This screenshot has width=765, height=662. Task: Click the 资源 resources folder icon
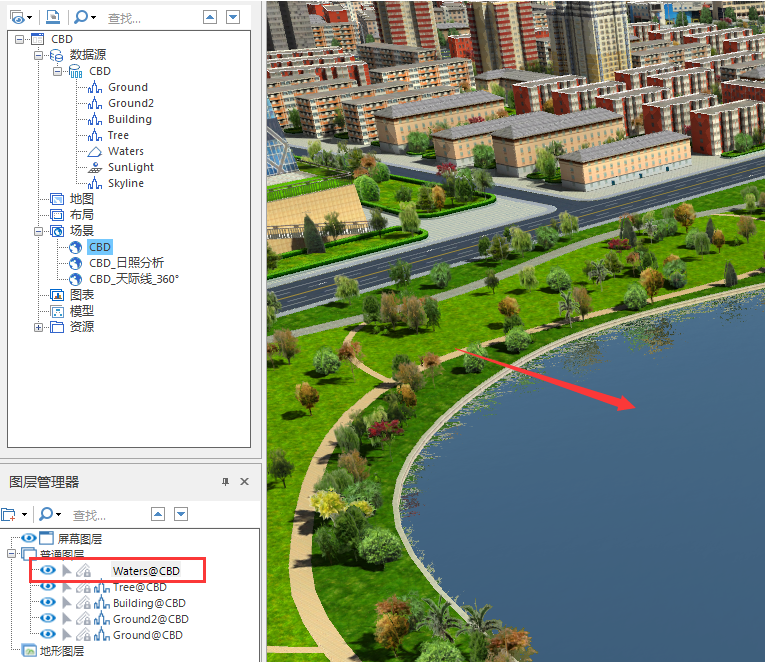click(57, 327)
